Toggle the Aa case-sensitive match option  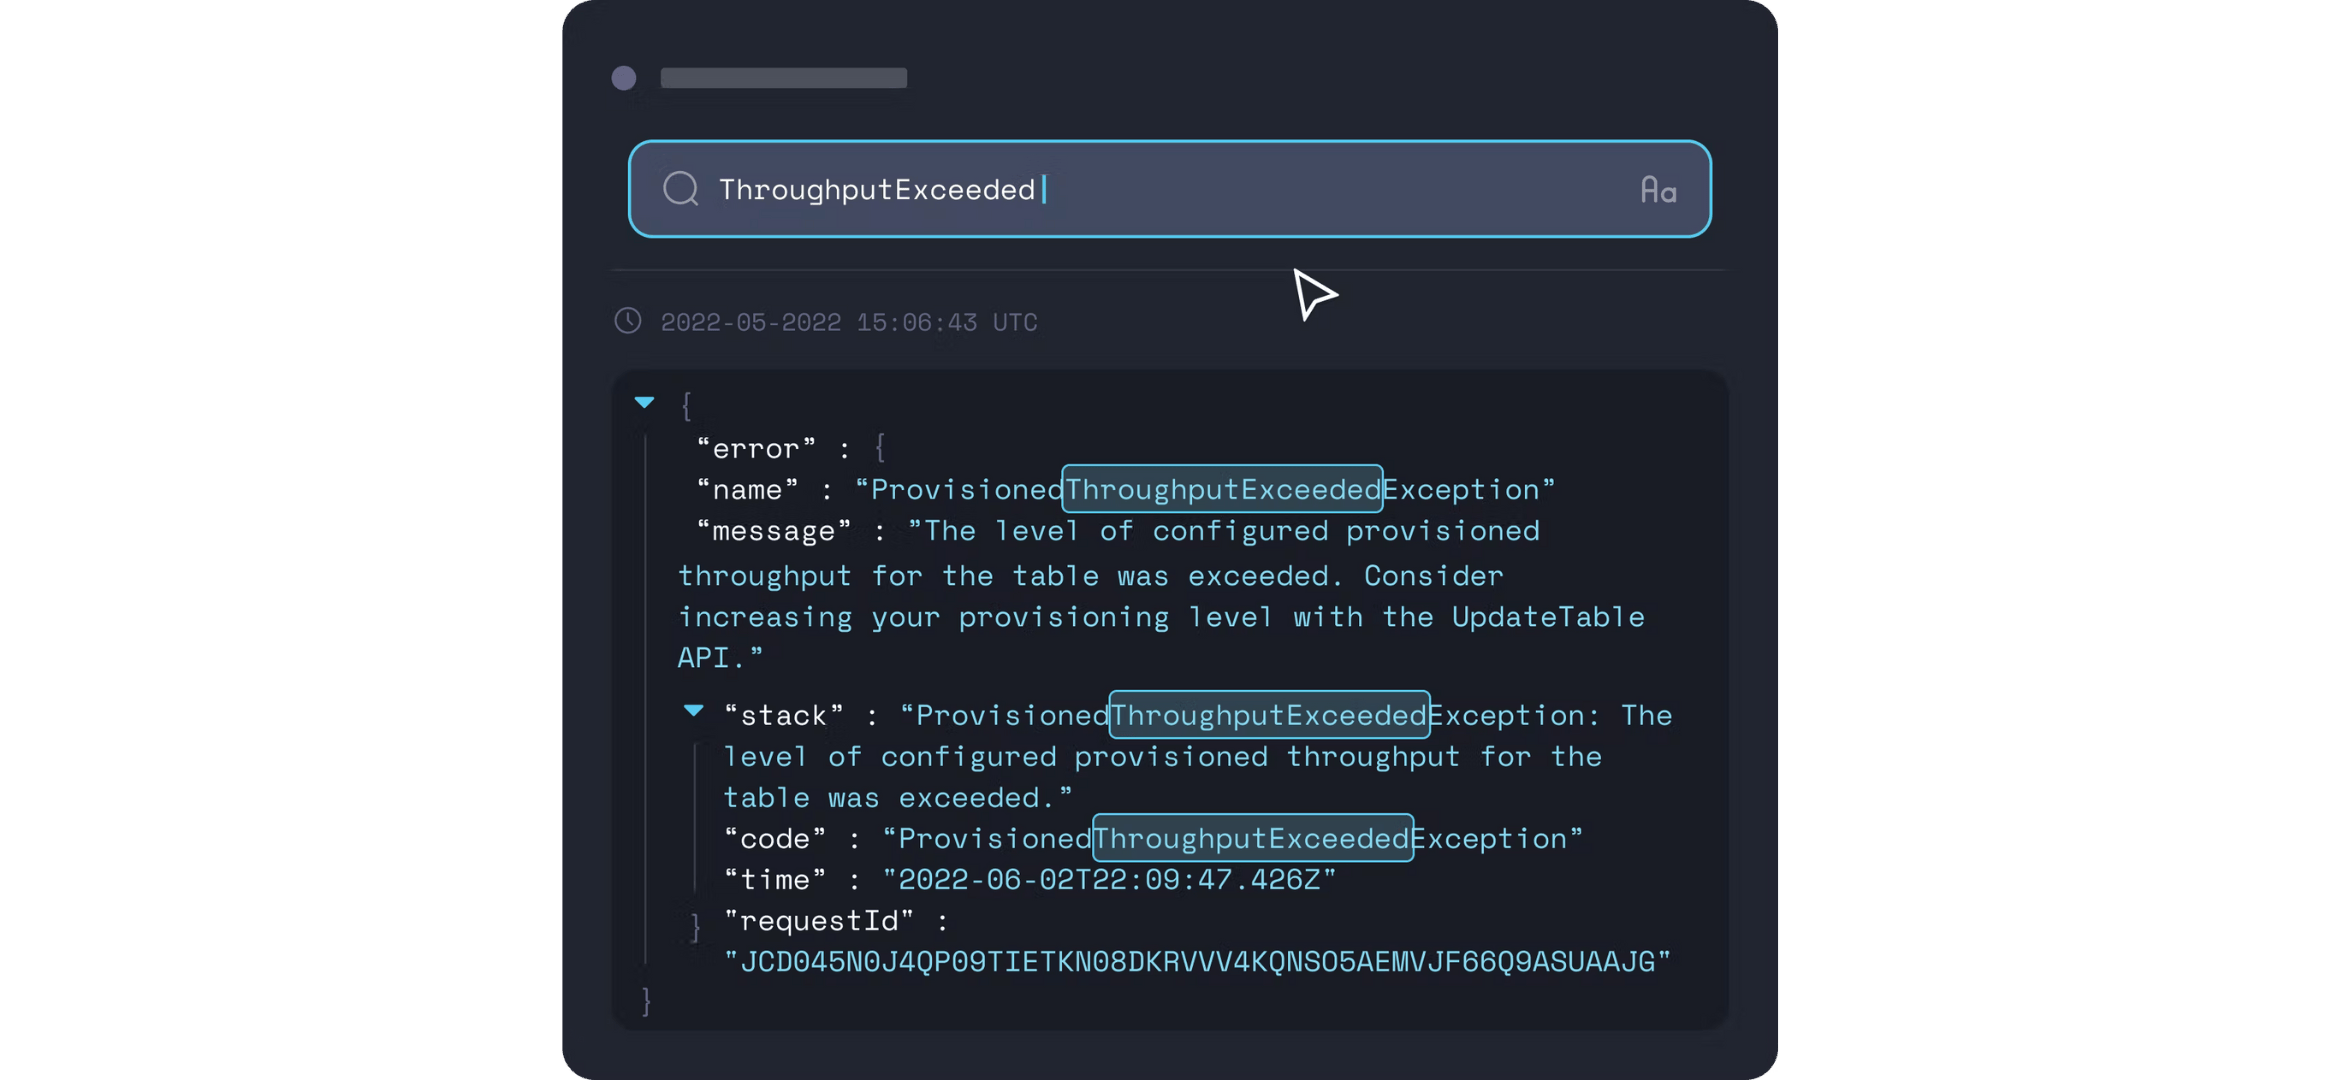point(1658,190)
